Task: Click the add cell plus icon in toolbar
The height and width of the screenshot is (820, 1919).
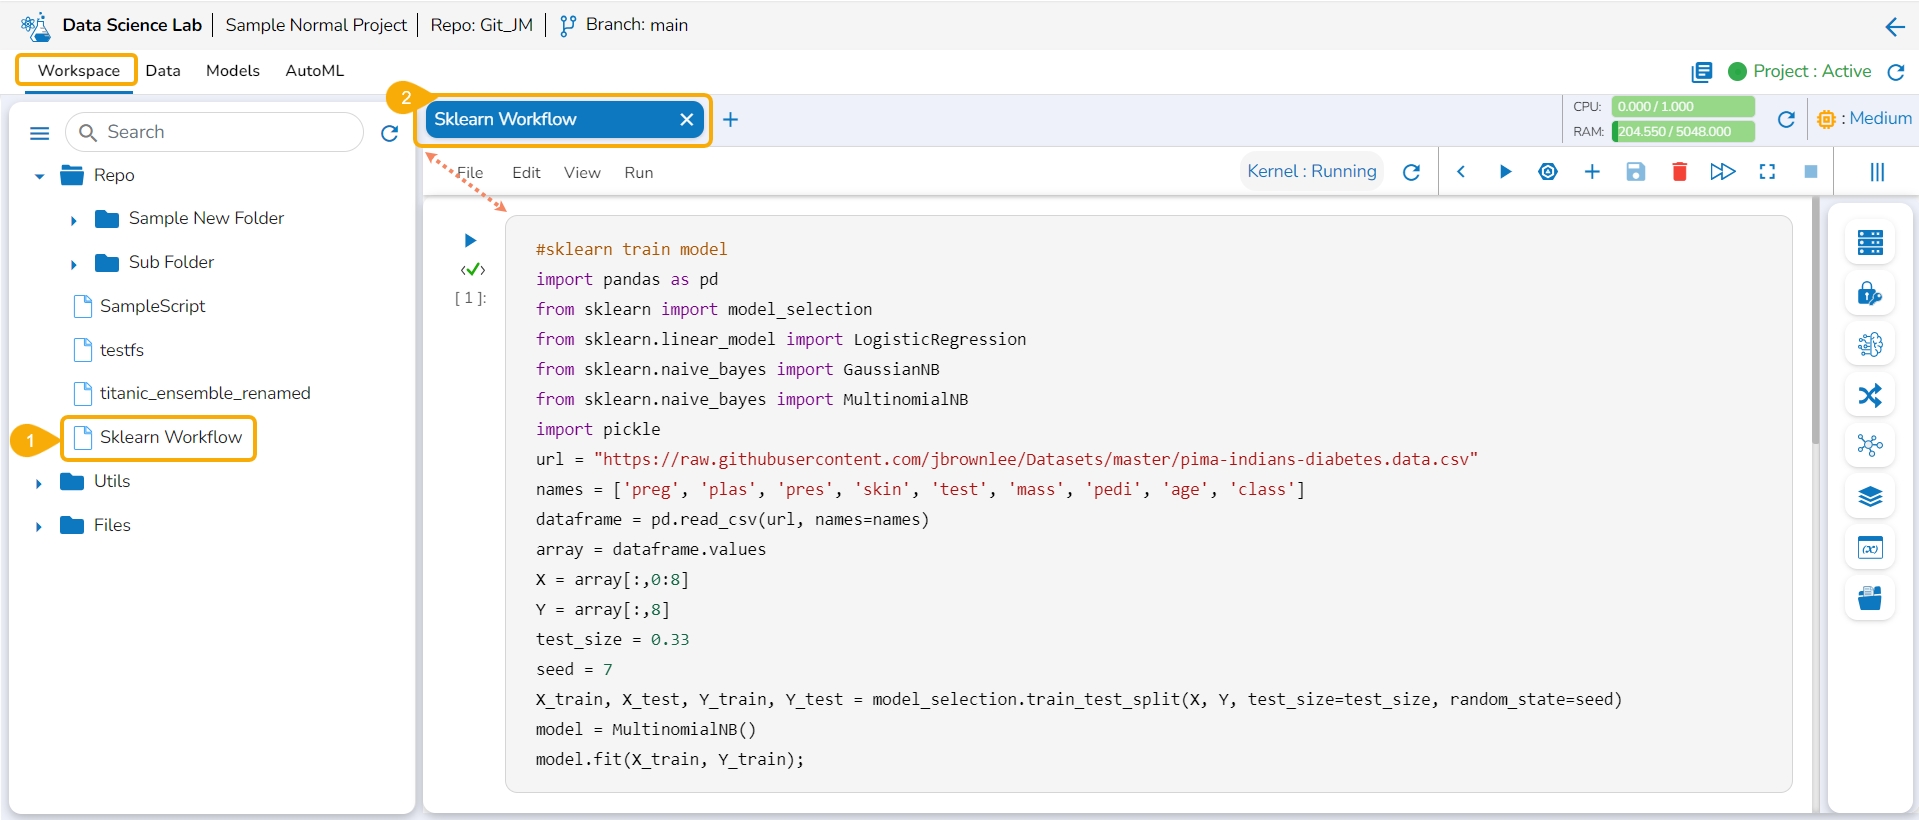Action: [1592, 172]
